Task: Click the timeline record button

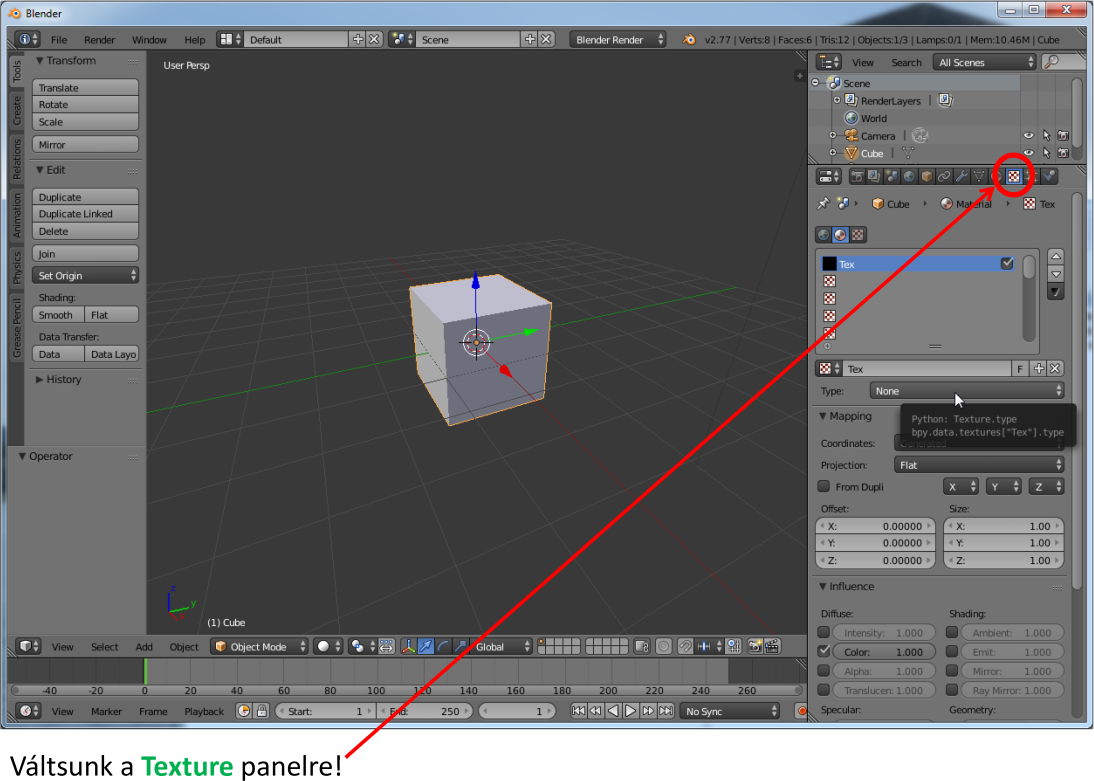Action: pyautogui.click(x=802, y=711)
